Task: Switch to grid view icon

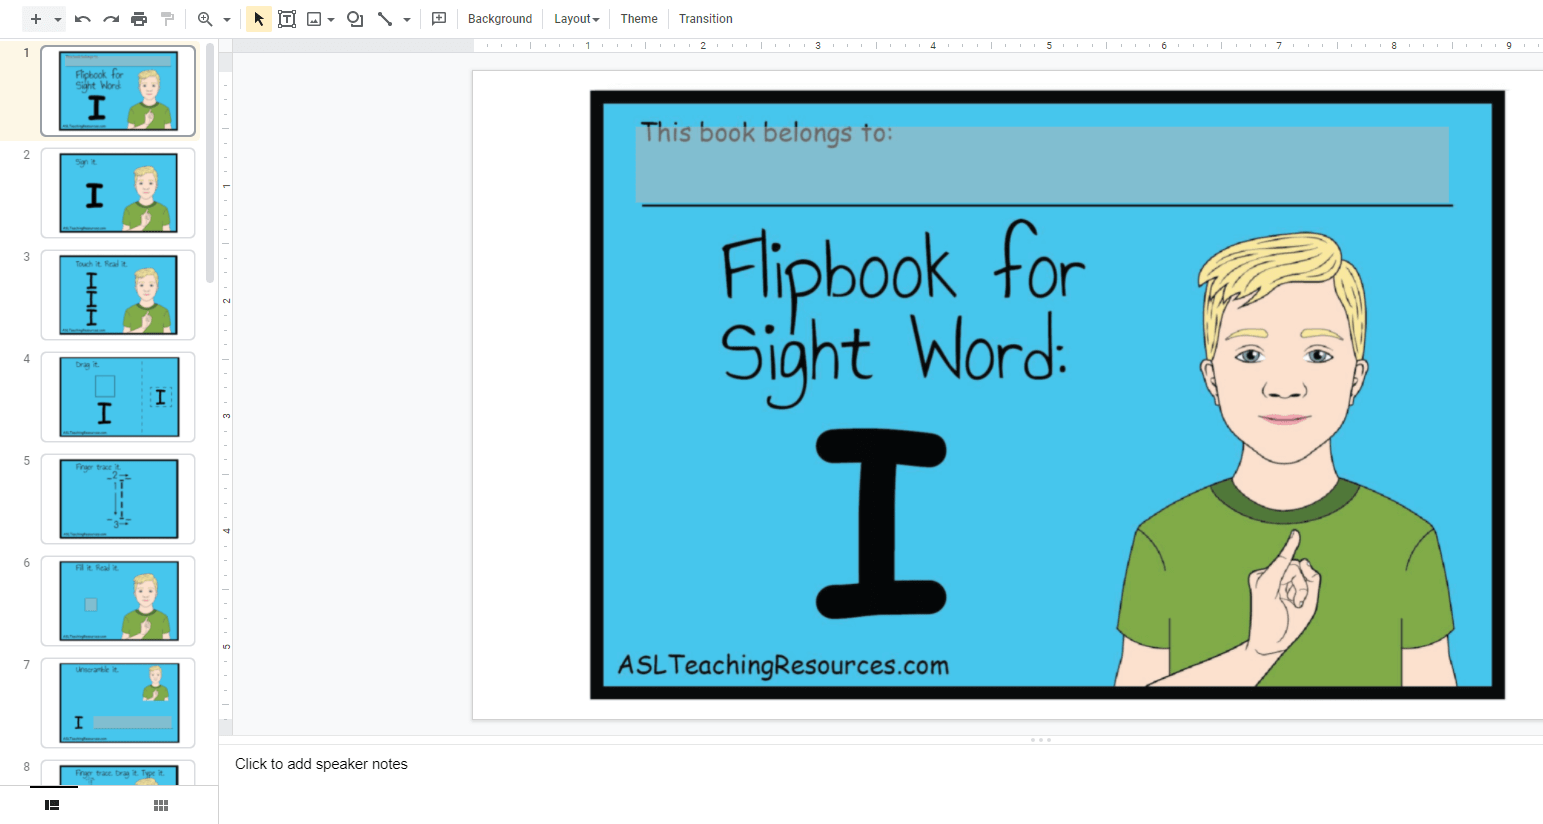Action: (161, 805)
